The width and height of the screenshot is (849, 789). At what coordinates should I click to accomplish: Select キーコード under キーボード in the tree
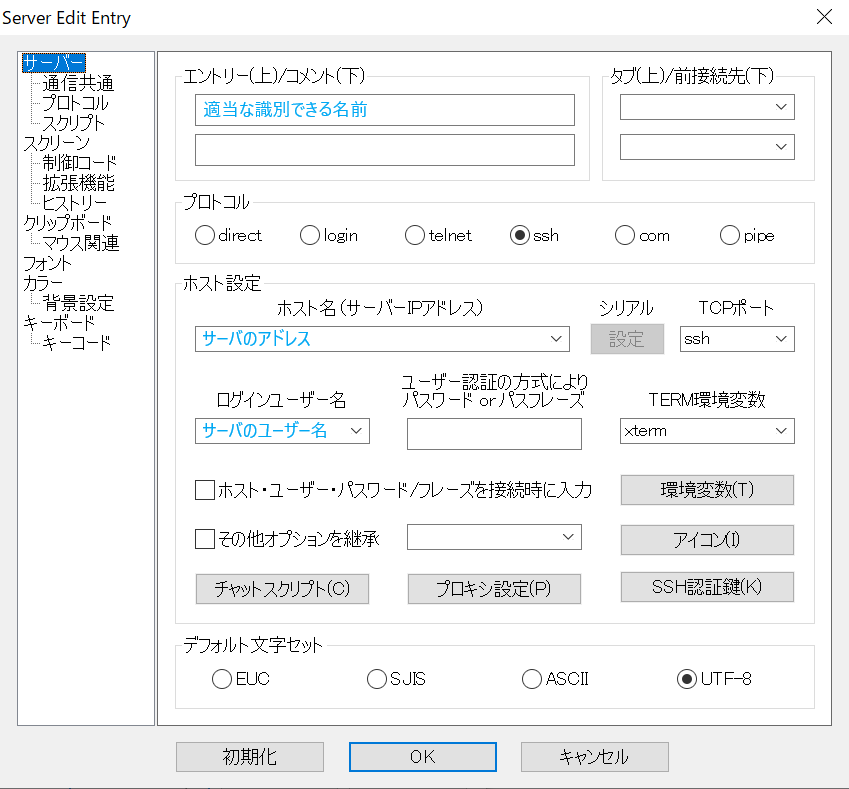(78, 343)
